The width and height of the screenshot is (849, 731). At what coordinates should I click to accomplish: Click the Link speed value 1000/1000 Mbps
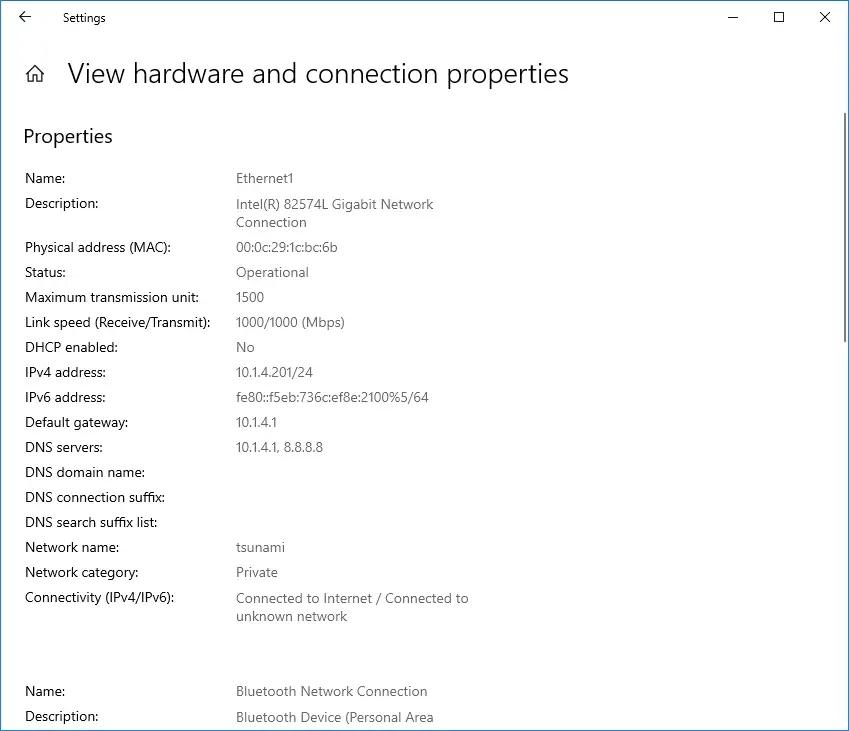tap(290, 322)
